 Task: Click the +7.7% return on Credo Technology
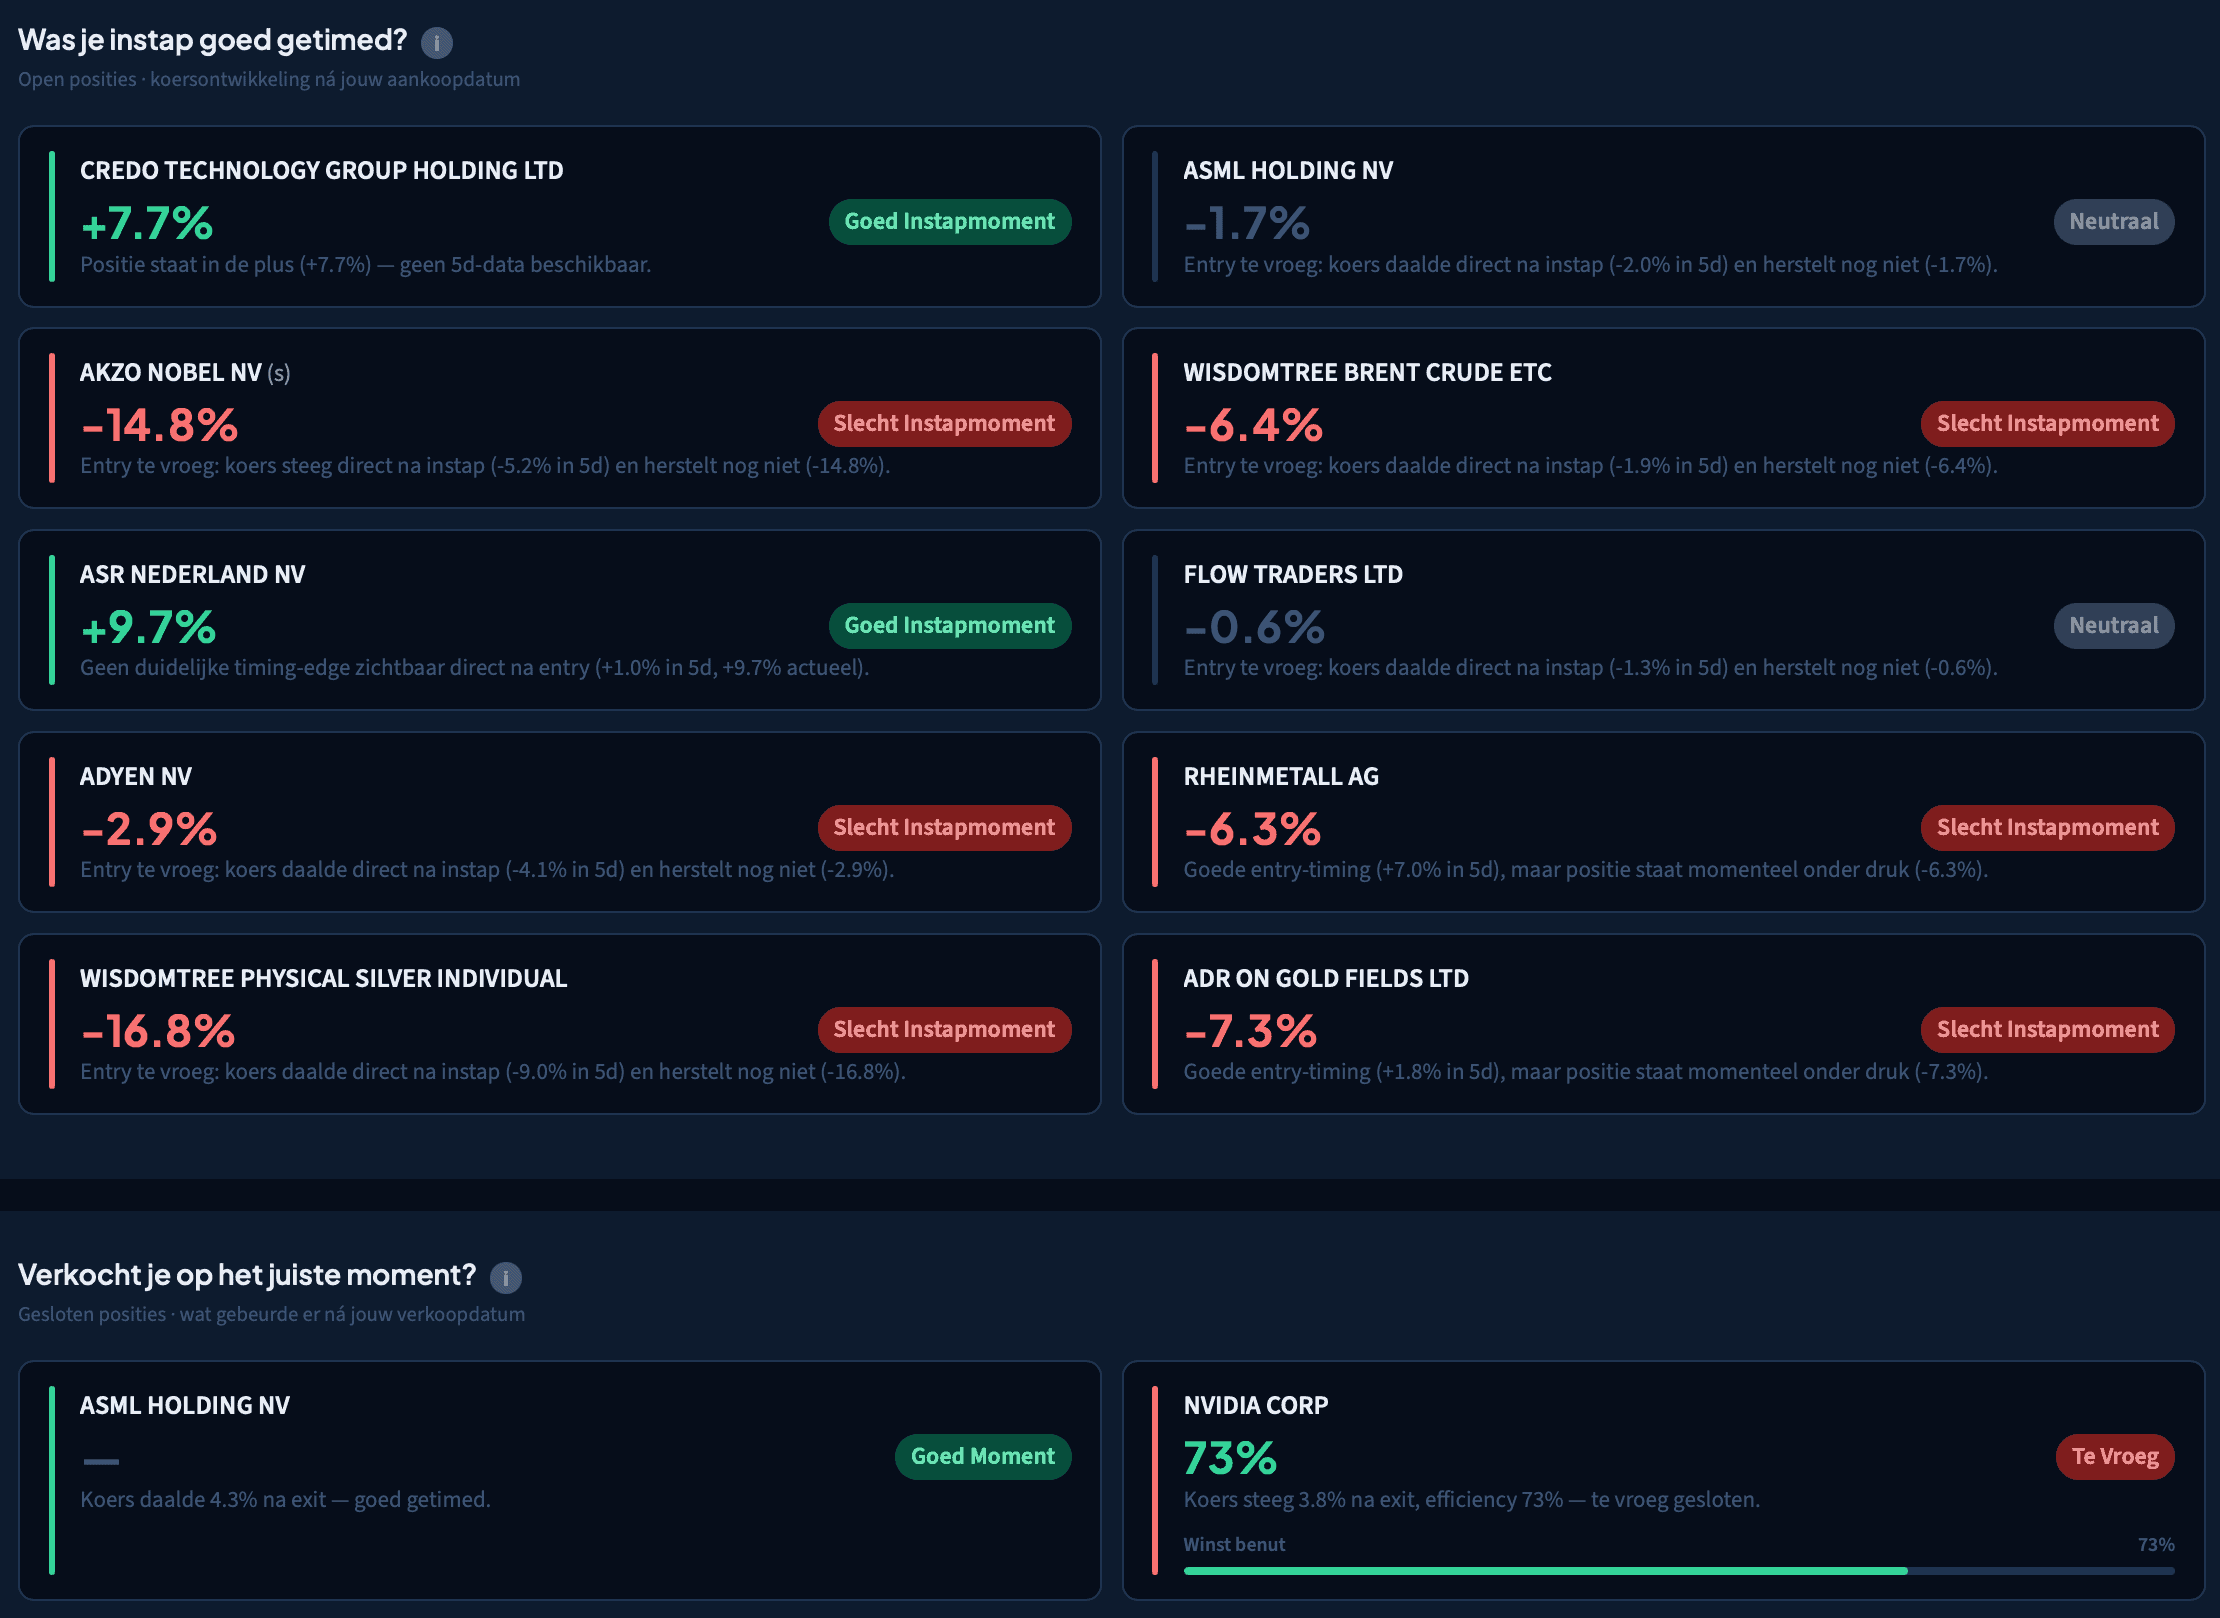pos(147,224)
